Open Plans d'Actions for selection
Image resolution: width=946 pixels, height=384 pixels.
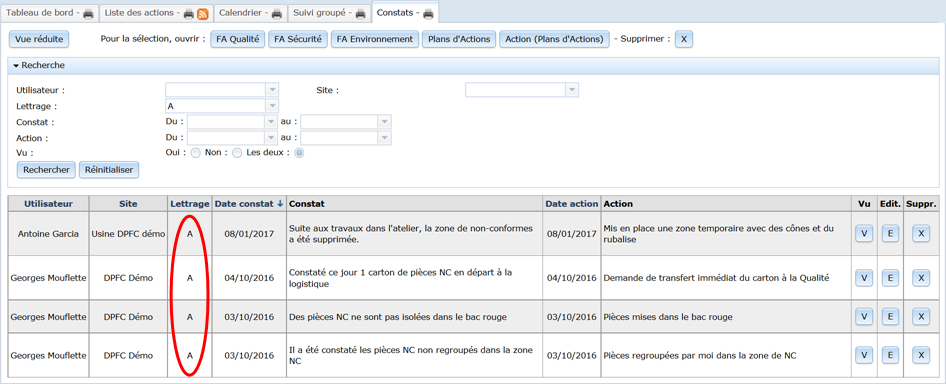coord(459,39)
